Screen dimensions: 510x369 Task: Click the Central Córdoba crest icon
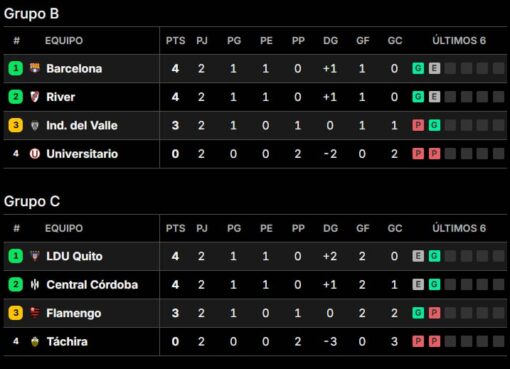[35, 285]
